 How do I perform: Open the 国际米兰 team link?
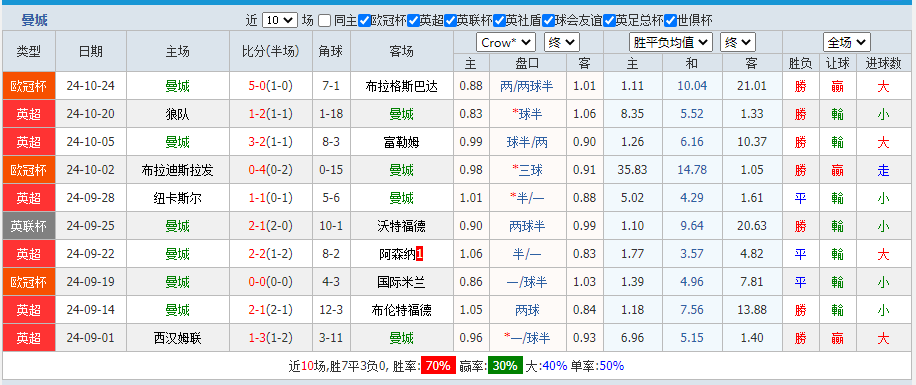click(401, 282)
